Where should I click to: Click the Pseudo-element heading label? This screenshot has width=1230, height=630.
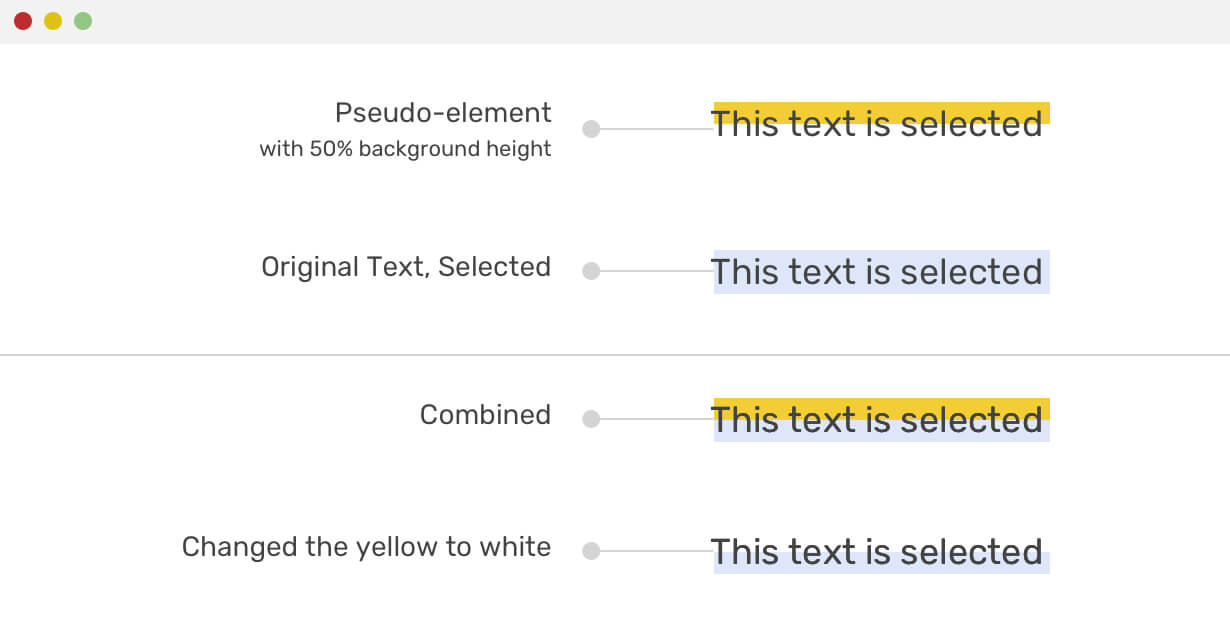click(443, 113)
